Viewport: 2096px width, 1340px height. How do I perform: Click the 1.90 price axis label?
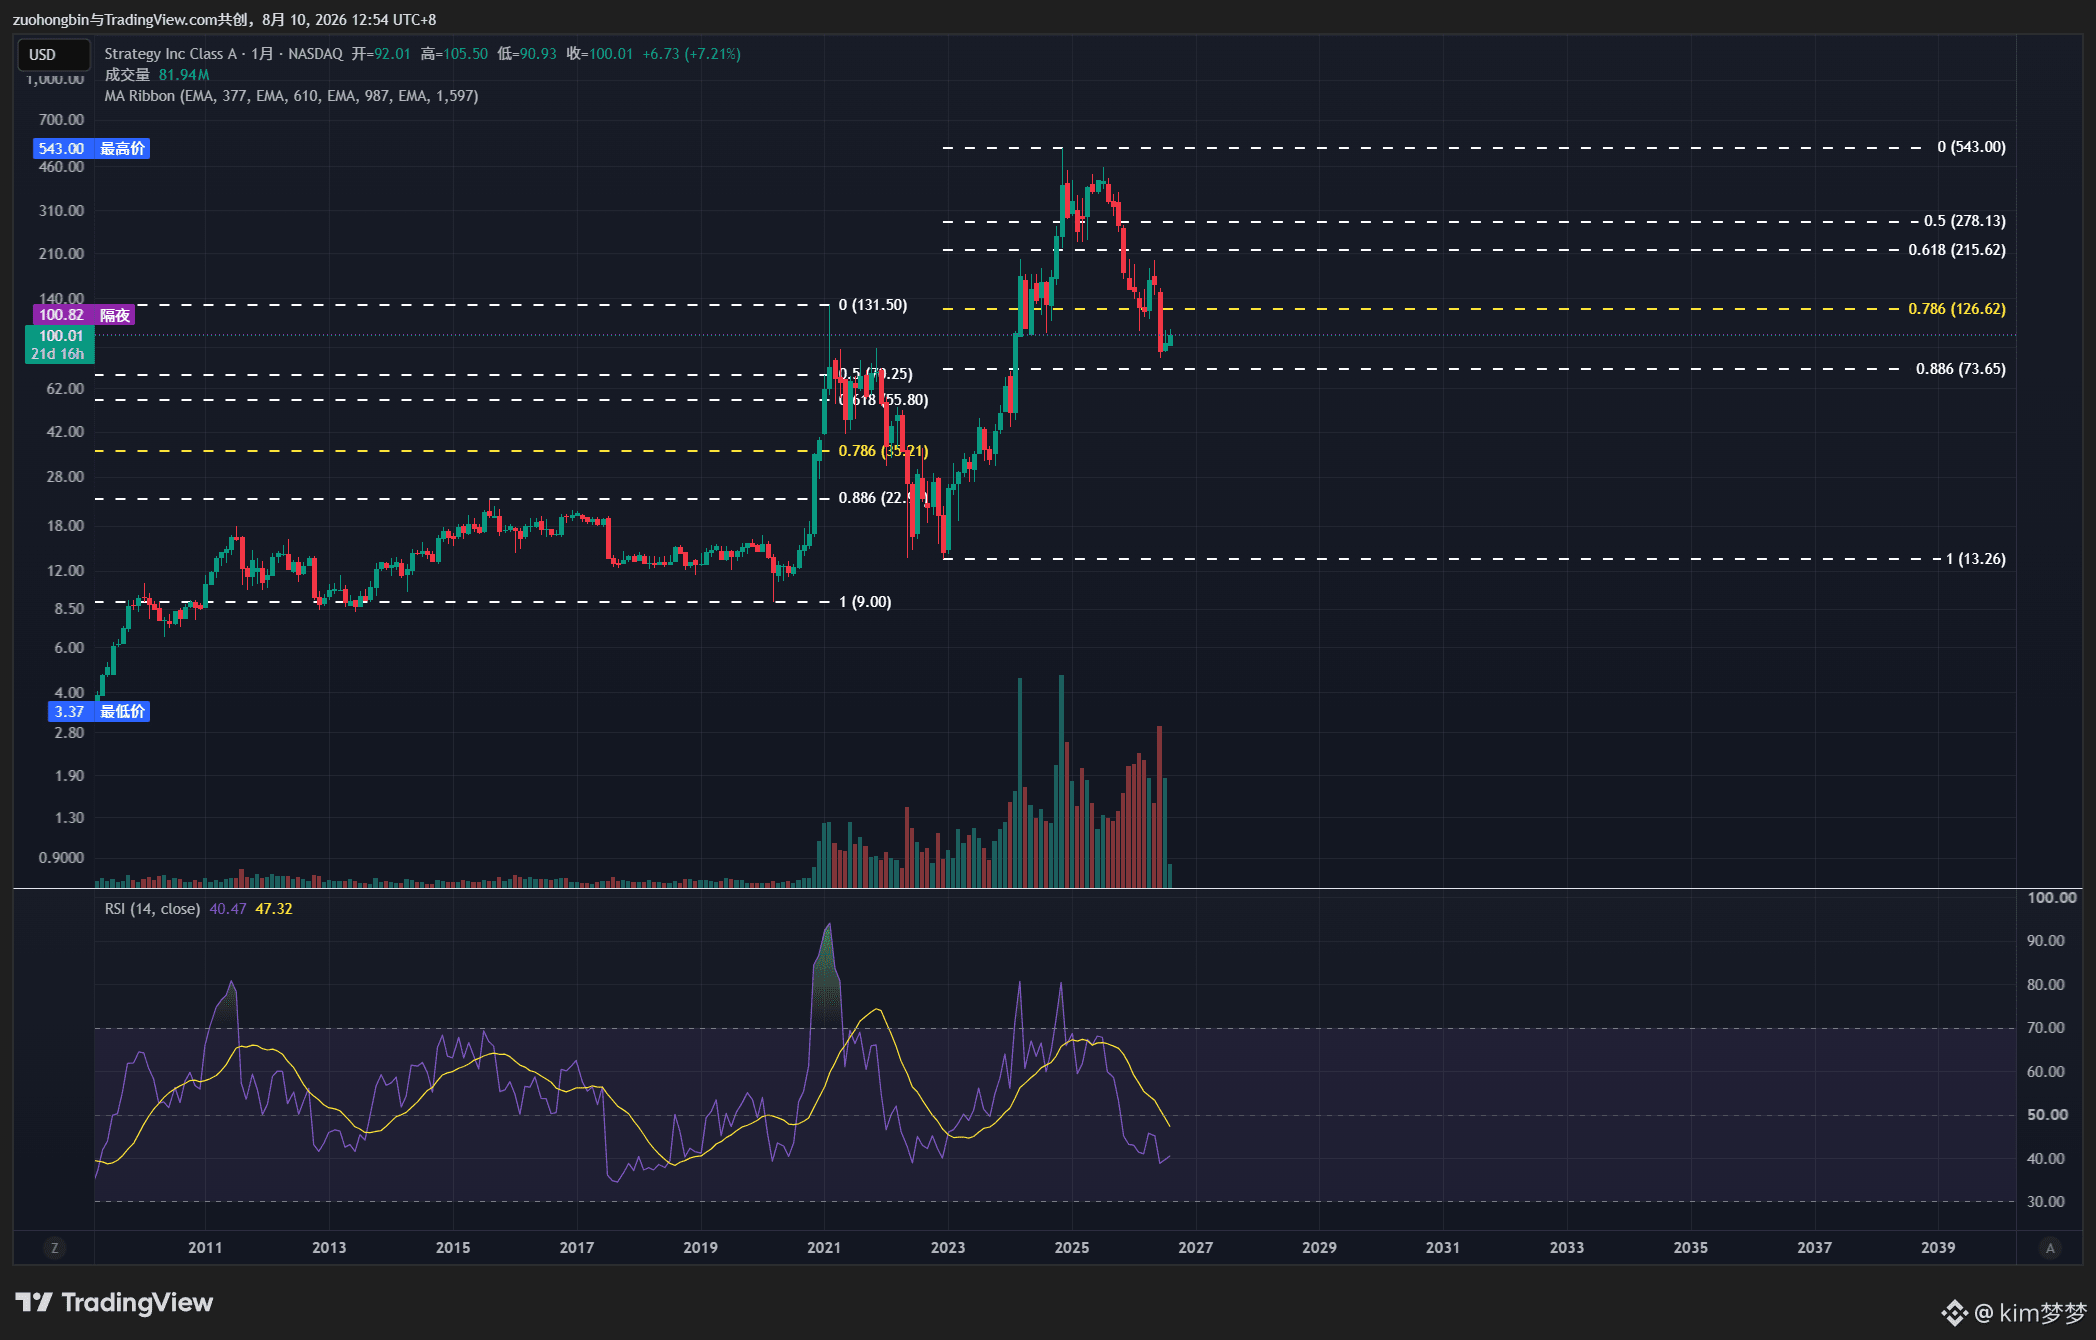(x=69, y=776)
